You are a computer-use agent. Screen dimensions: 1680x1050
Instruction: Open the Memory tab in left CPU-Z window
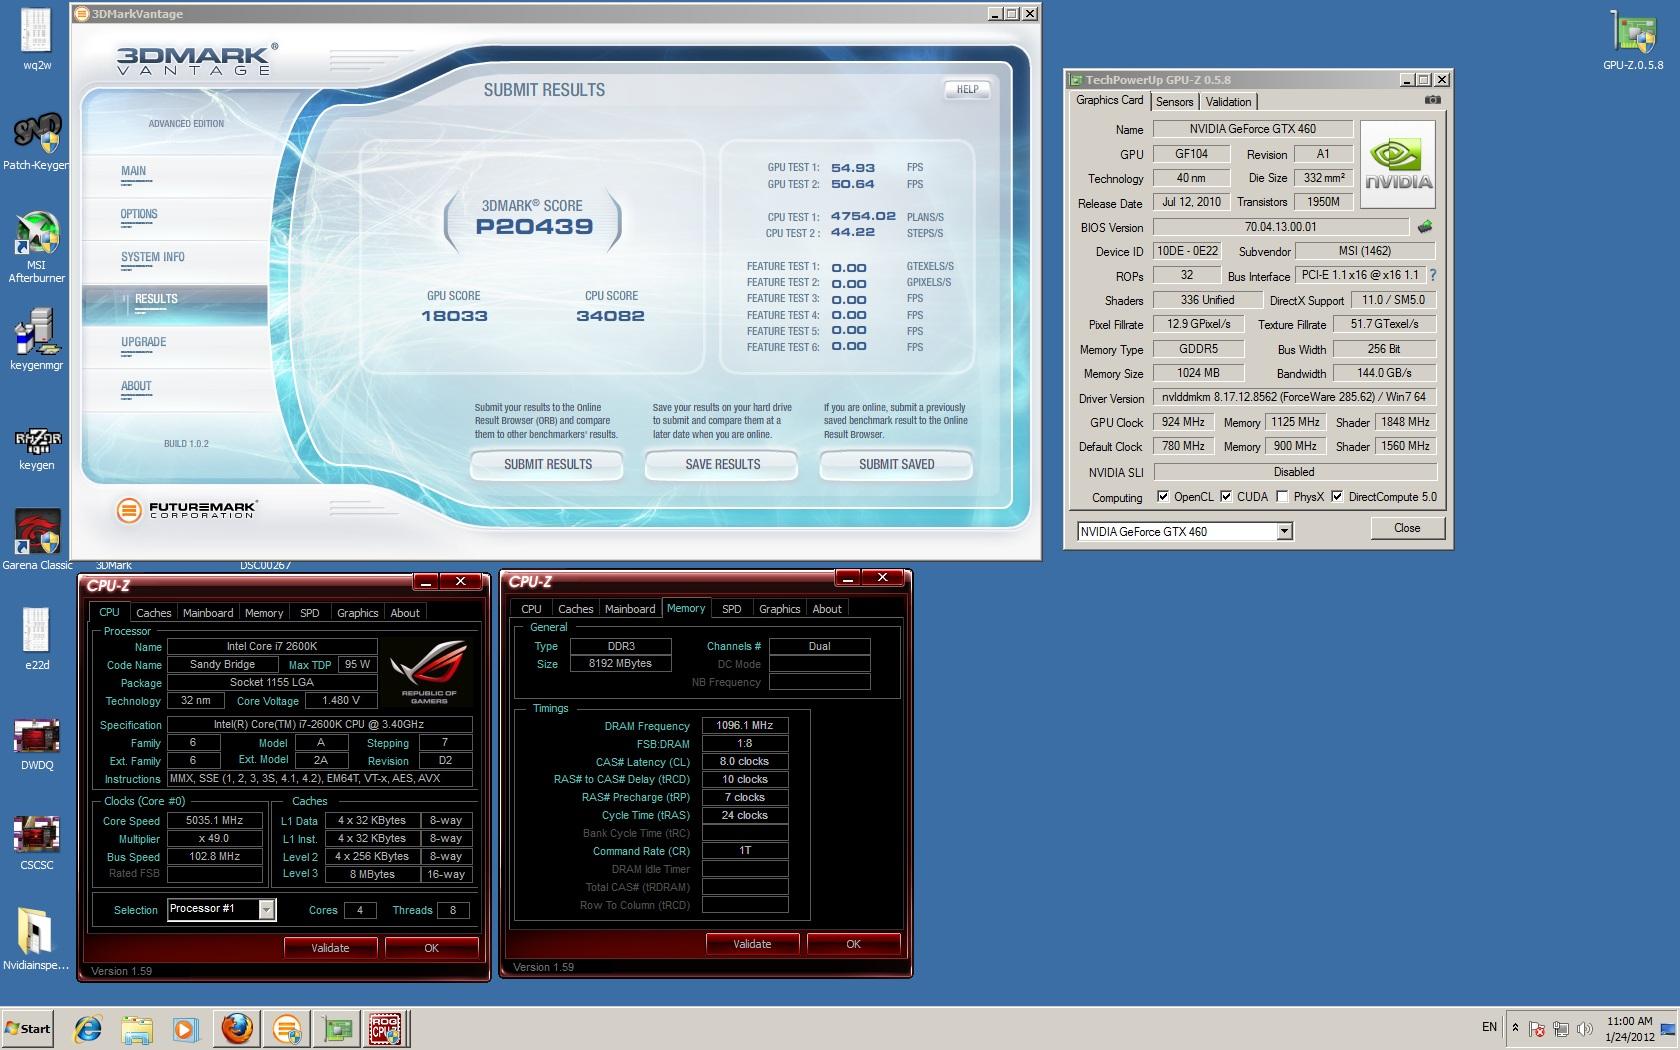click(264, 613)
